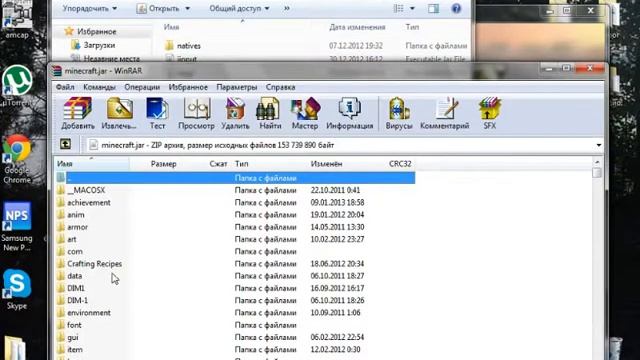Image resolution: width=640 pixels, height=360 pixels.
Task: Click the Избранное star in Explorer sidebar
Action: click(x=69, y=31)
